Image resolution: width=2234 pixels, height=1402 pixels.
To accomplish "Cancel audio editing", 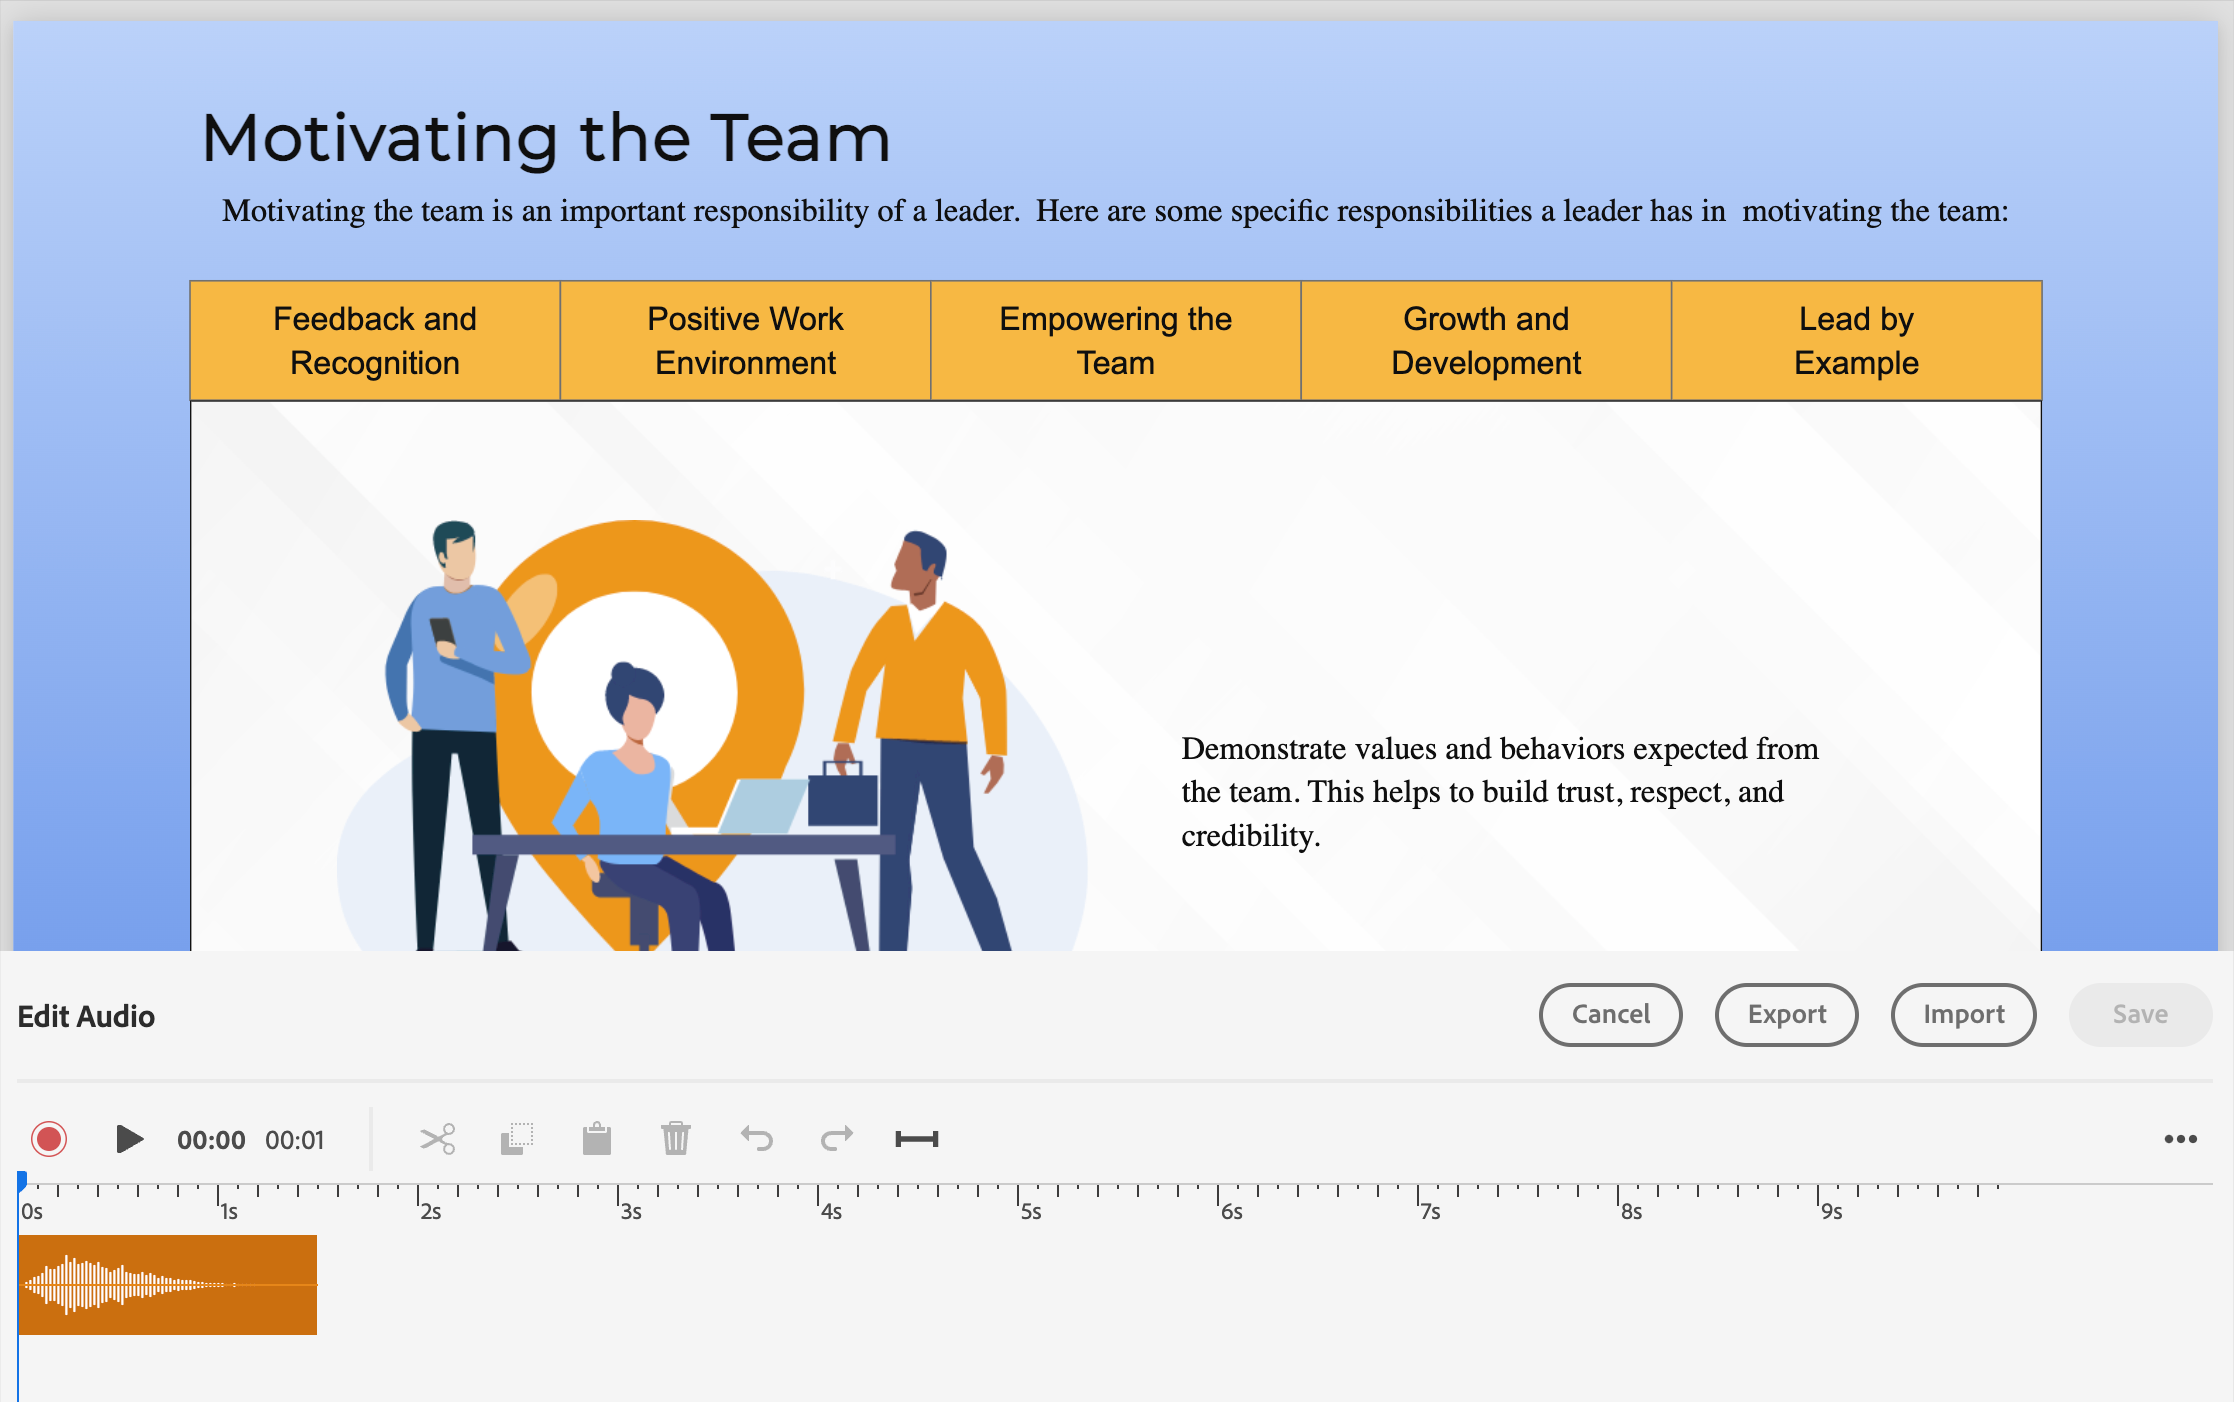I will coord(1610,1015).
